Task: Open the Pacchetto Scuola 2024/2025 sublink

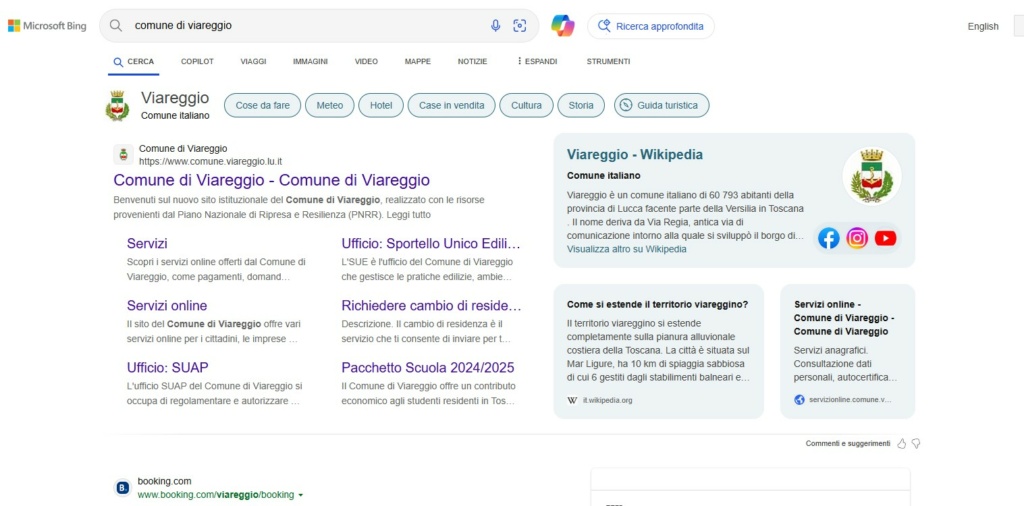Action: [x=428, y=367]
